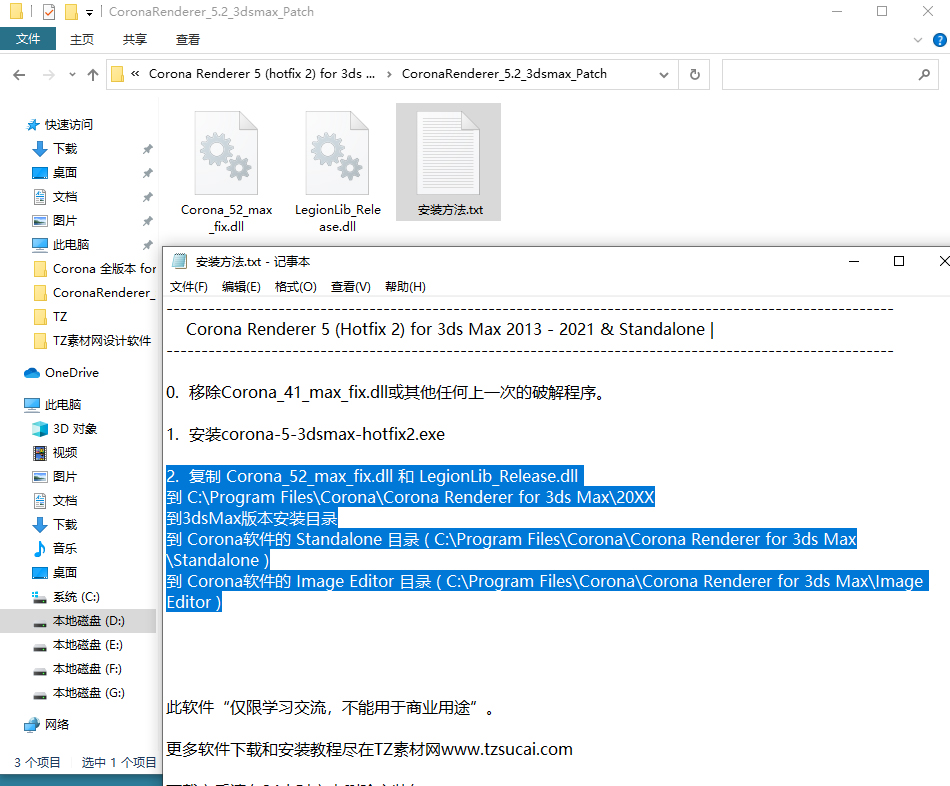Unpin 桌面 using its pin icon
950x786 pixels.
pyautogui.click(x=147, y=173)
